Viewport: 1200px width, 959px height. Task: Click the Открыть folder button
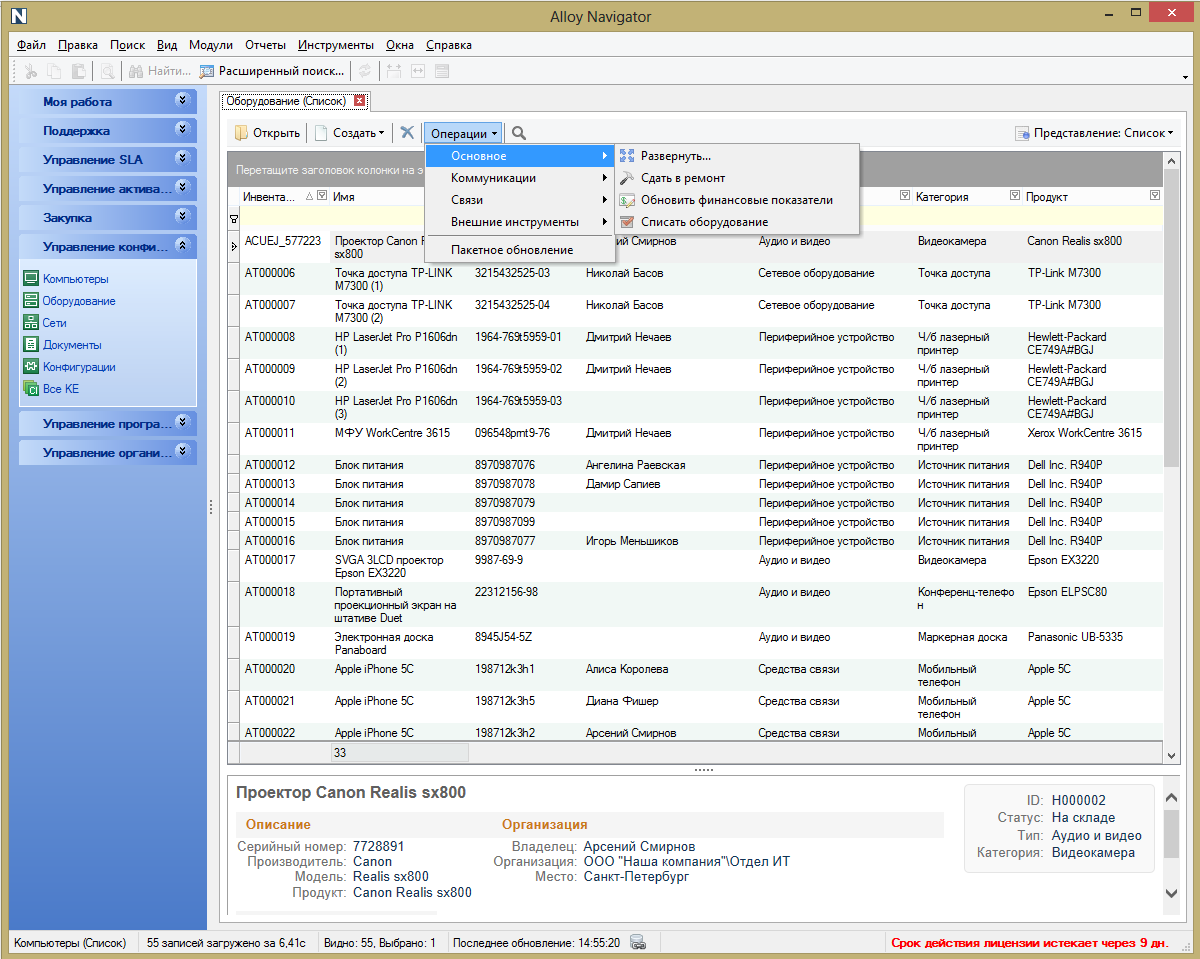pos(267,133)
